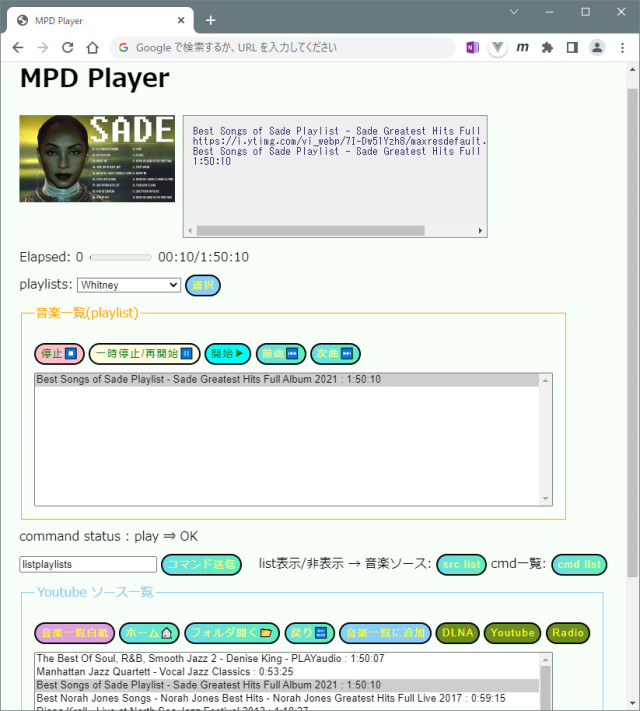The height and width of the screenshot is (711, 640).
Task: Skip to next track with 次曲
Action: point(335,354)
